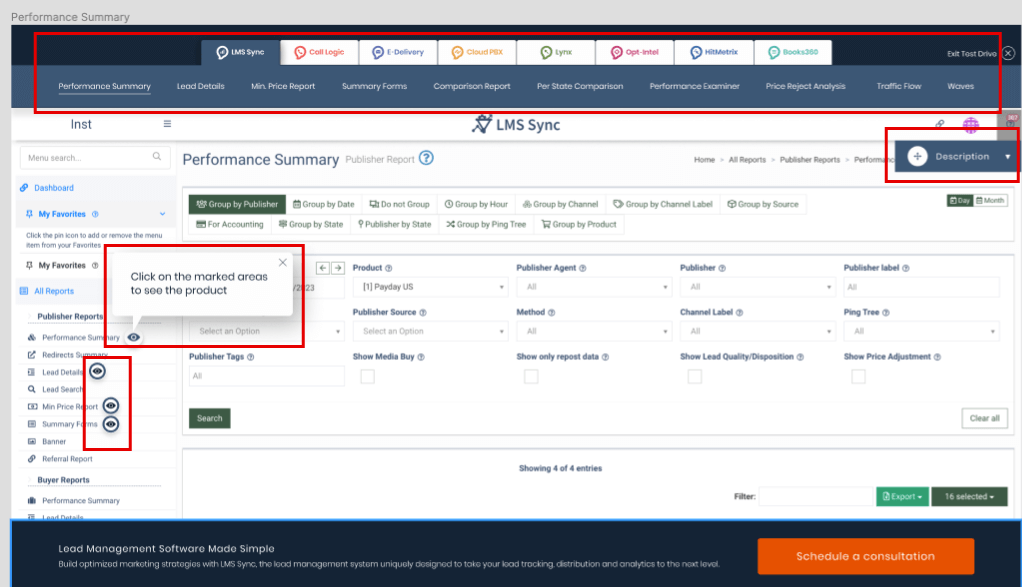Click the help icon next to Show Media Buy
Image resolution: width=1022 pixels, height=587 pixels.
click(420, 357)
